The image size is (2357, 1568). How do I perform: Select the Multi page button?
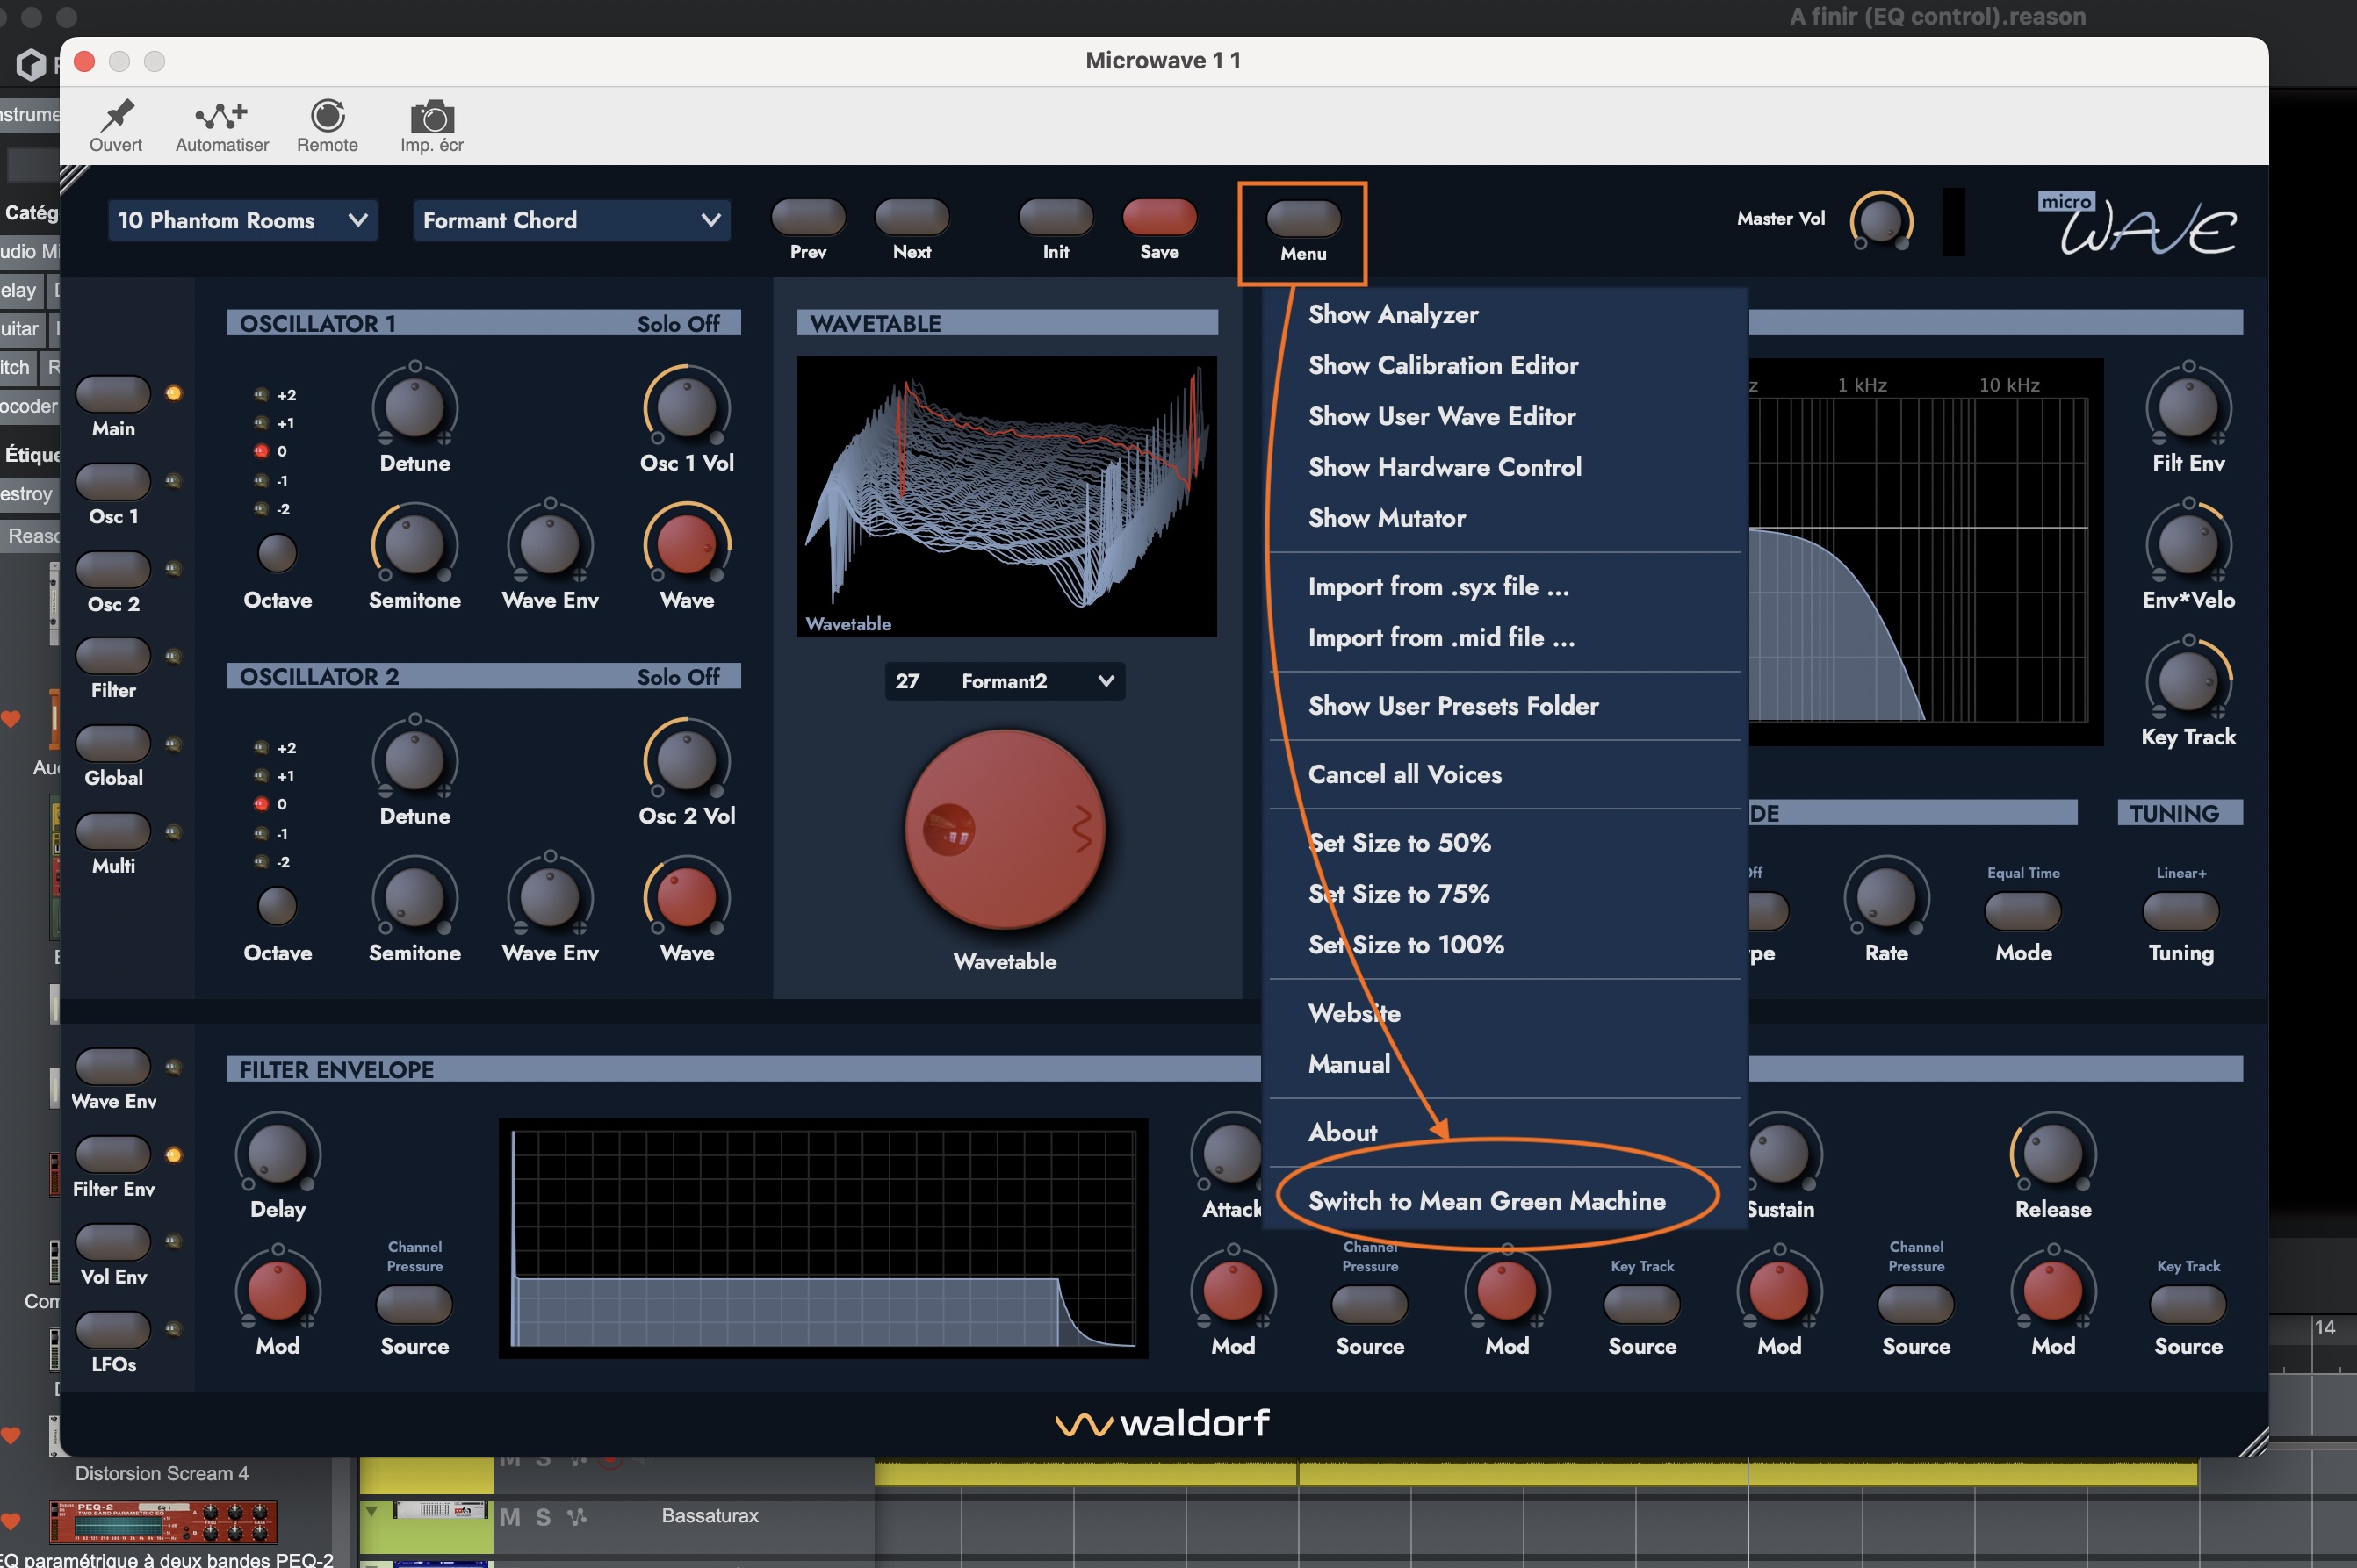(x=113, y=831)
